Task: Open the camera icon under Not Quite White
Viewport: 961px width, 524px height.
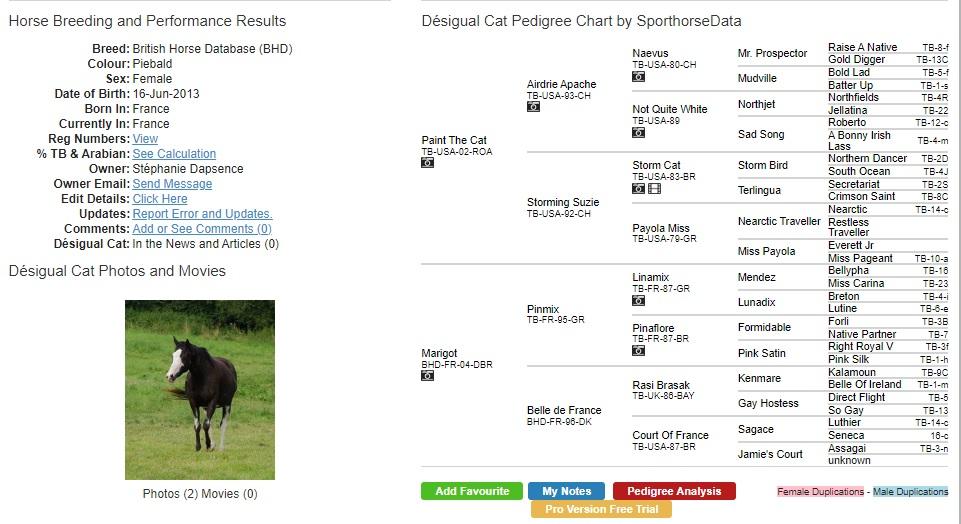Action: (639, 132)
